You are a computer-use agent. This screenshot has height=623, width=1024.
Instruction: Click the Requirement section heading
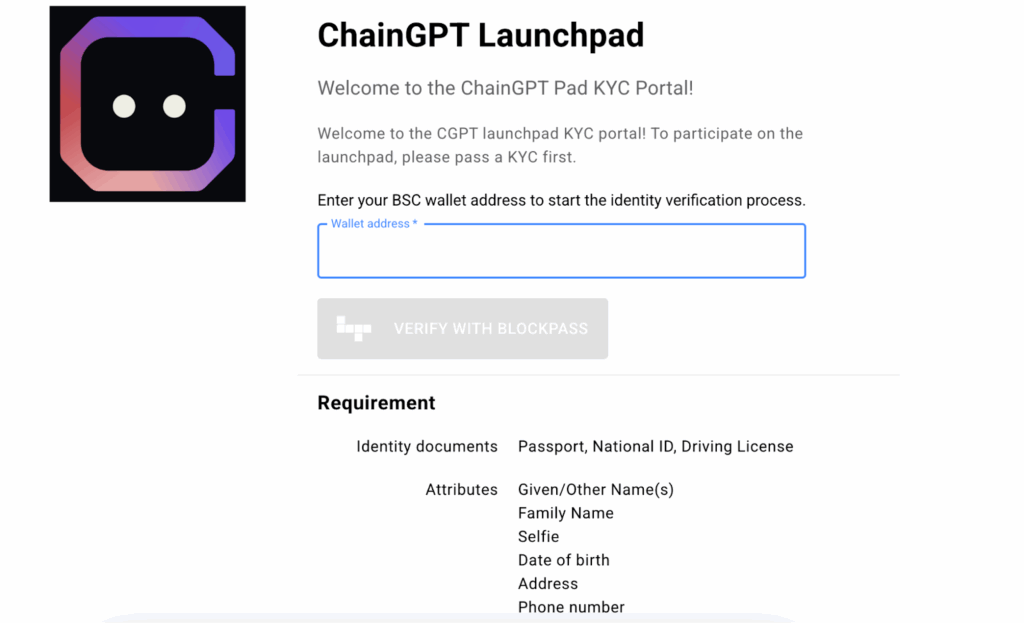376,402
